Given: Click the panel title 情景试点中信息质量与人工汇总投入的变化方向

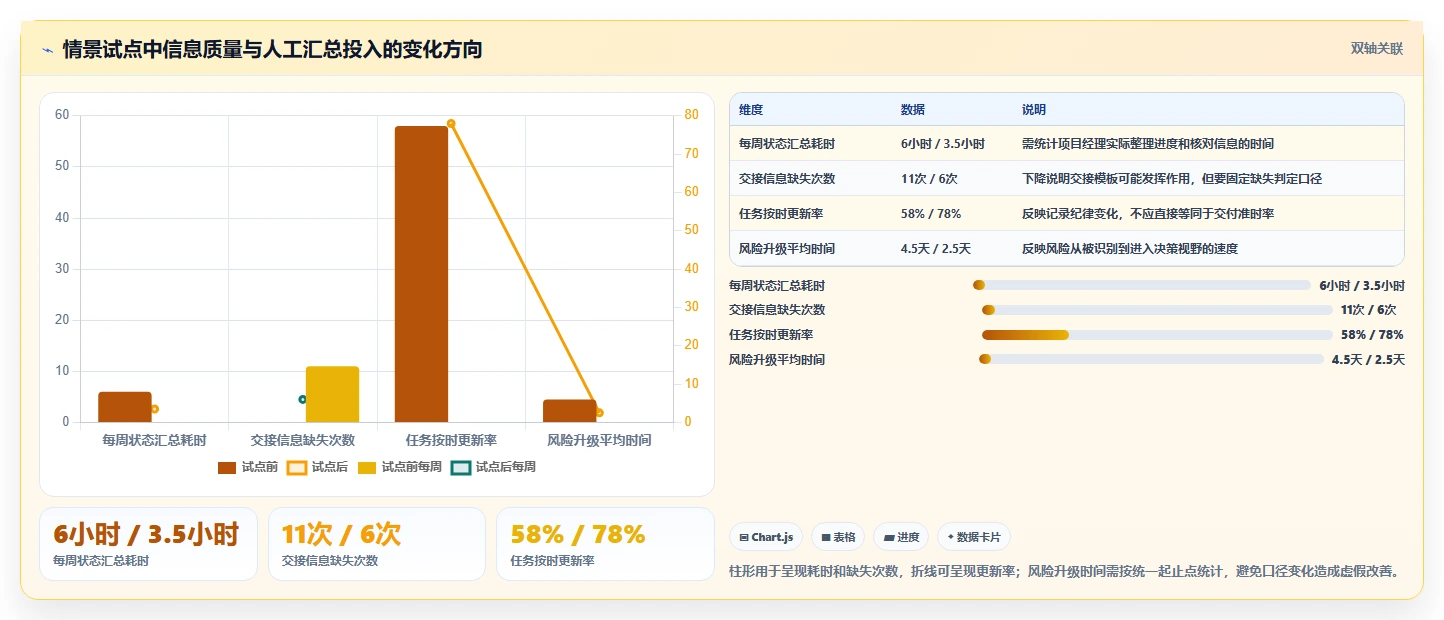Looking at the screenshot, I should (272, 49).
